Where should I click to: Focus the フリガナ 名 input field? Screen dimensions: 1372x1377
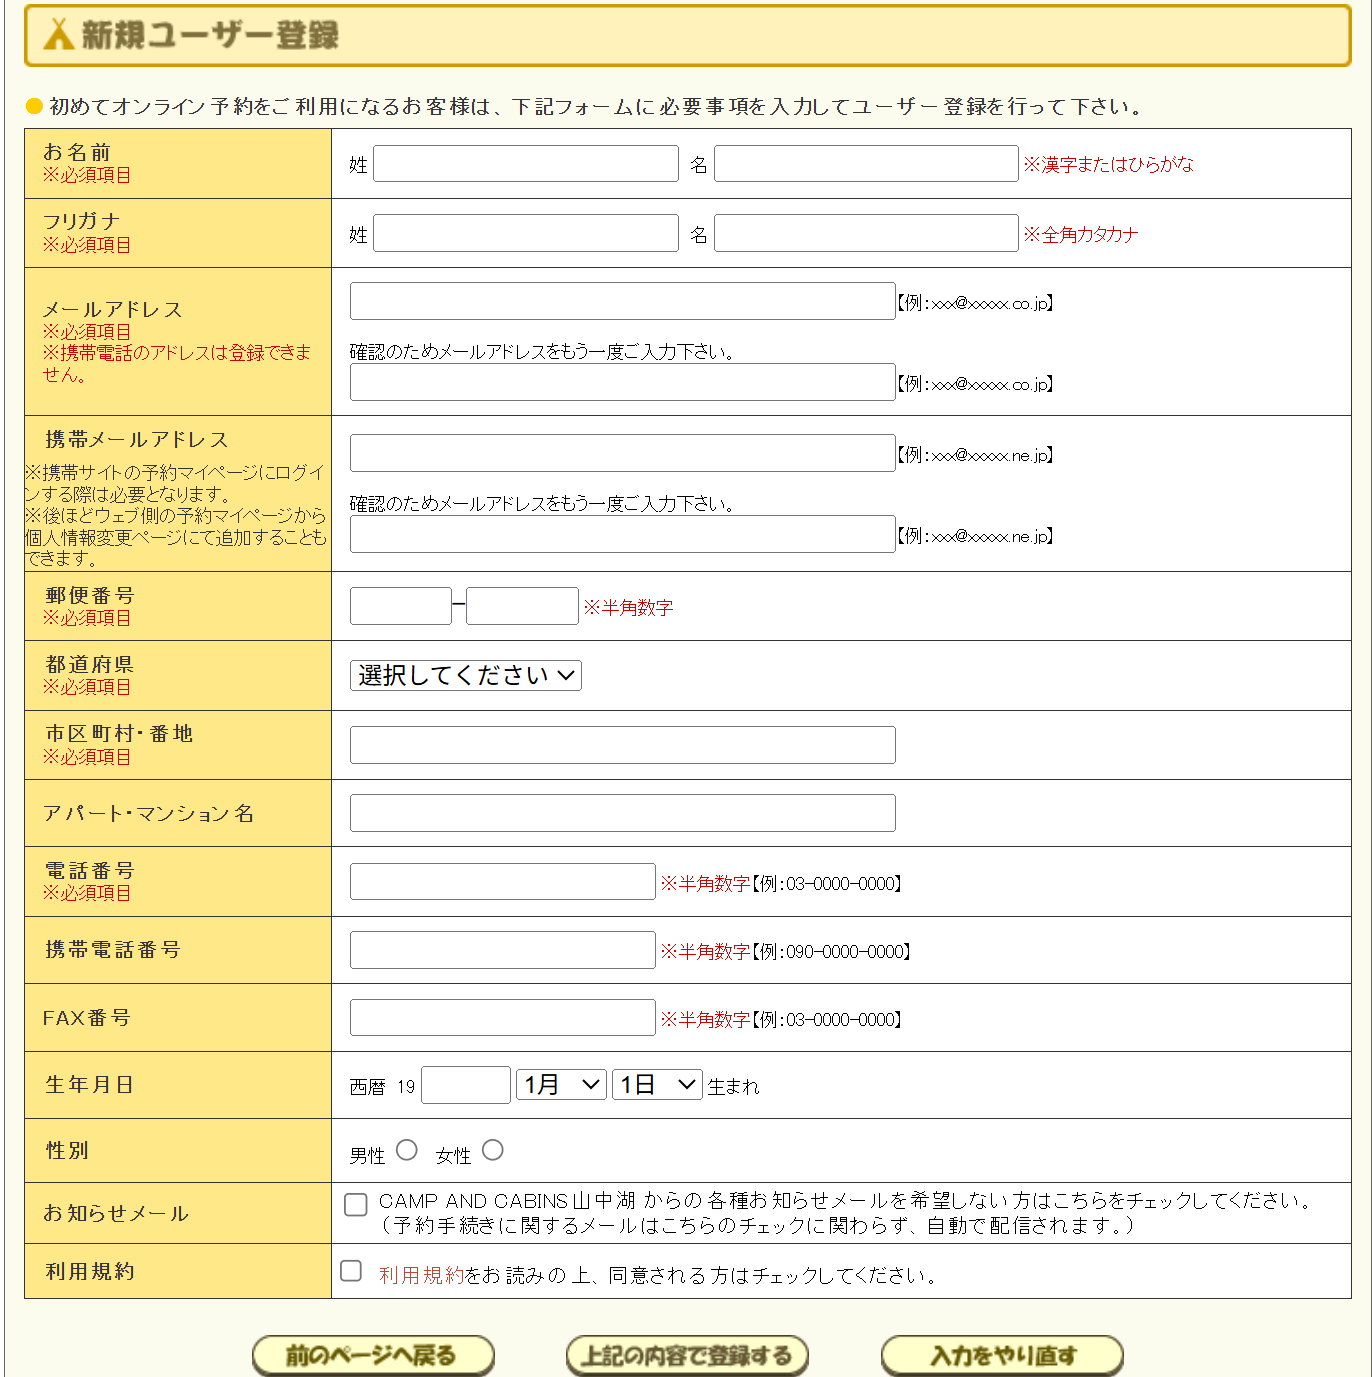tap(866, 234)
